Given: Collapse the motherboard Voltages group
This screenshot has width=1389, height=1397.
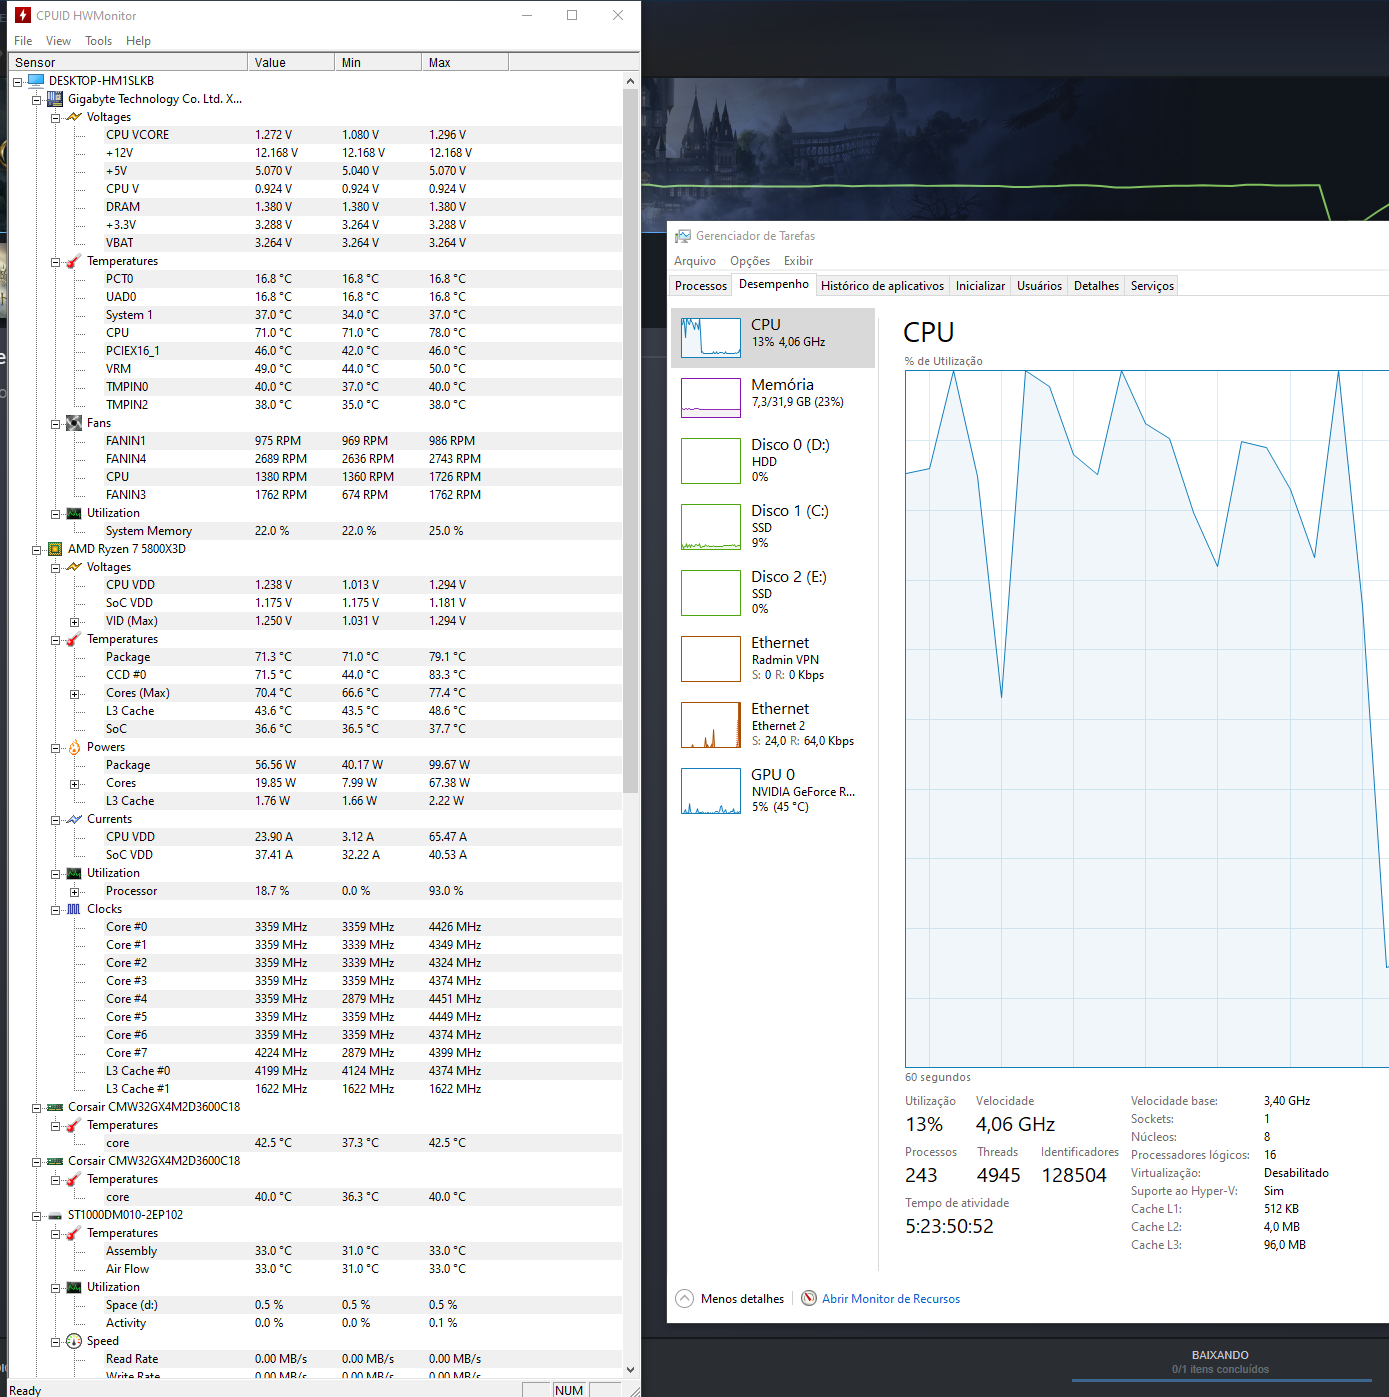Looking at the screenshot, I should [56, 117].
